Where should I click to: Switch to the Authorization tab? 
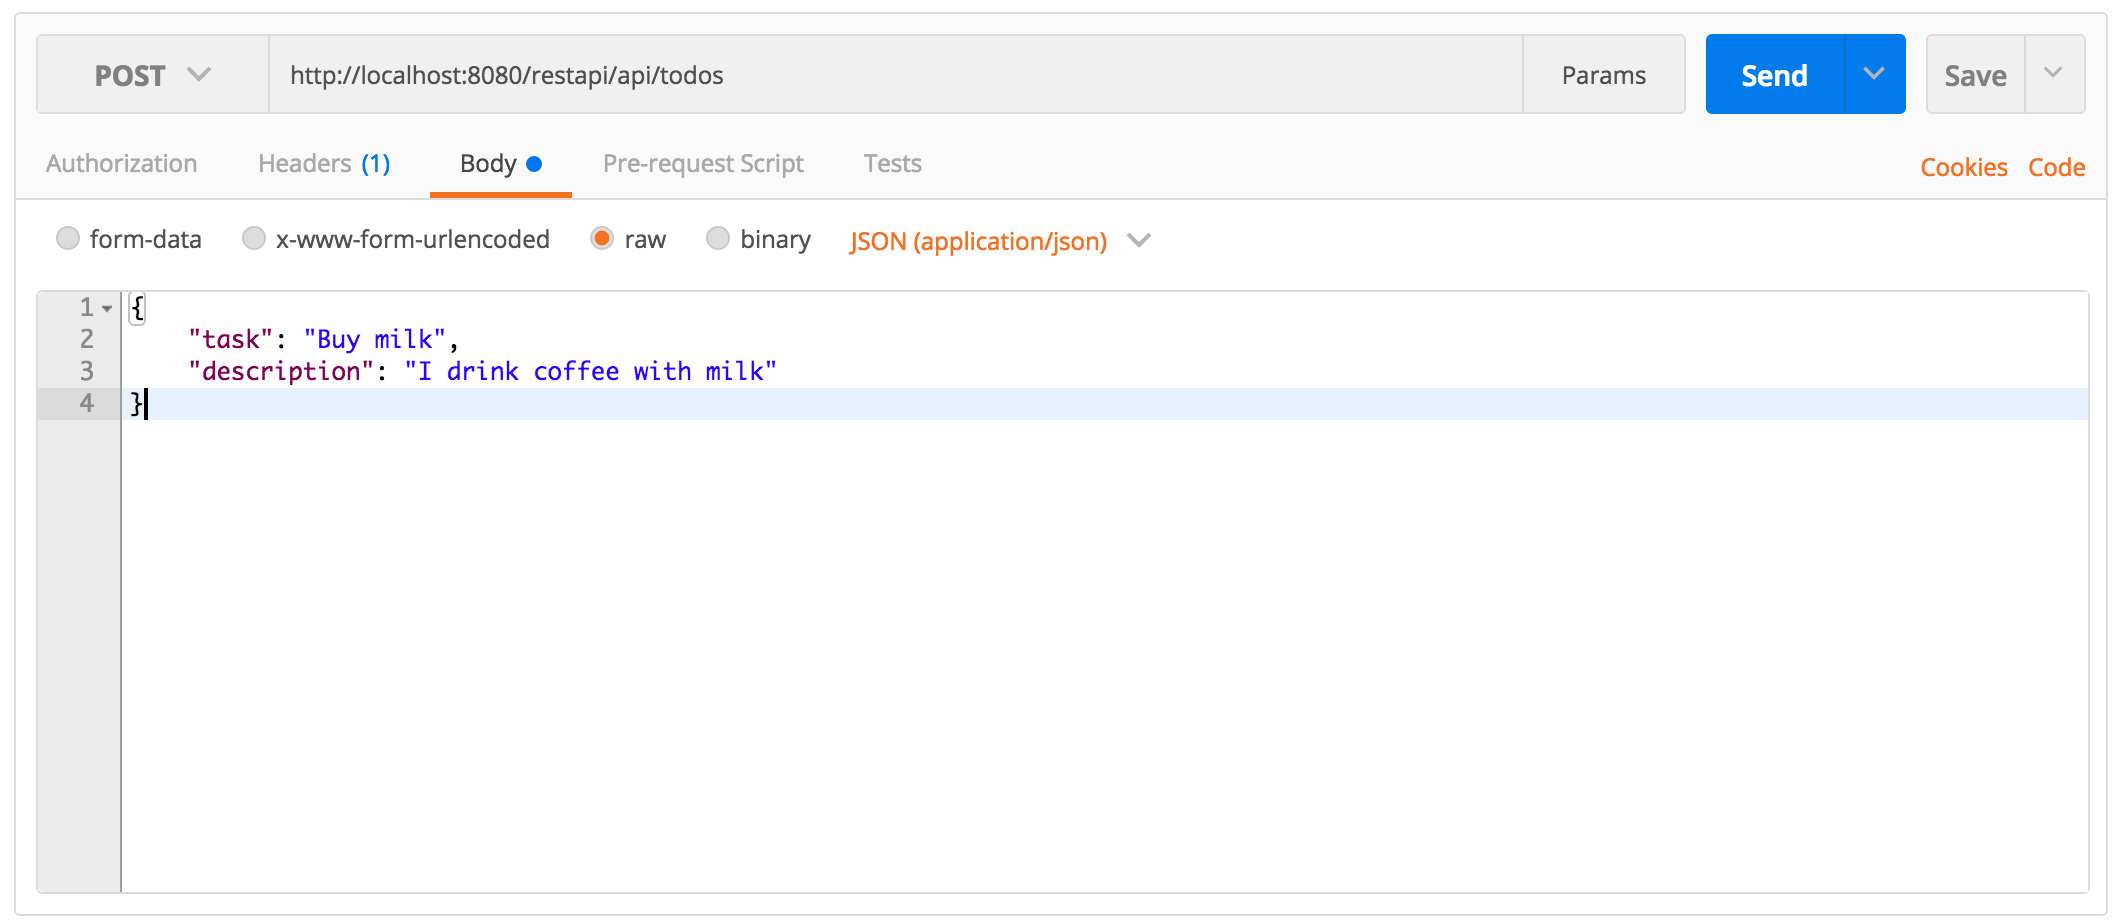coord(121,164)
